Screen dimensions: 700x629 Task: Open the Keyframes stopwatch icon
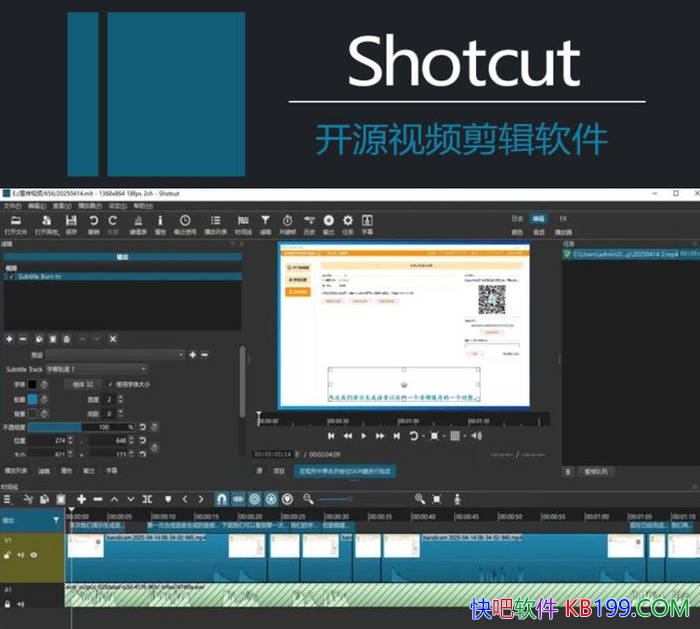point(288,221)
